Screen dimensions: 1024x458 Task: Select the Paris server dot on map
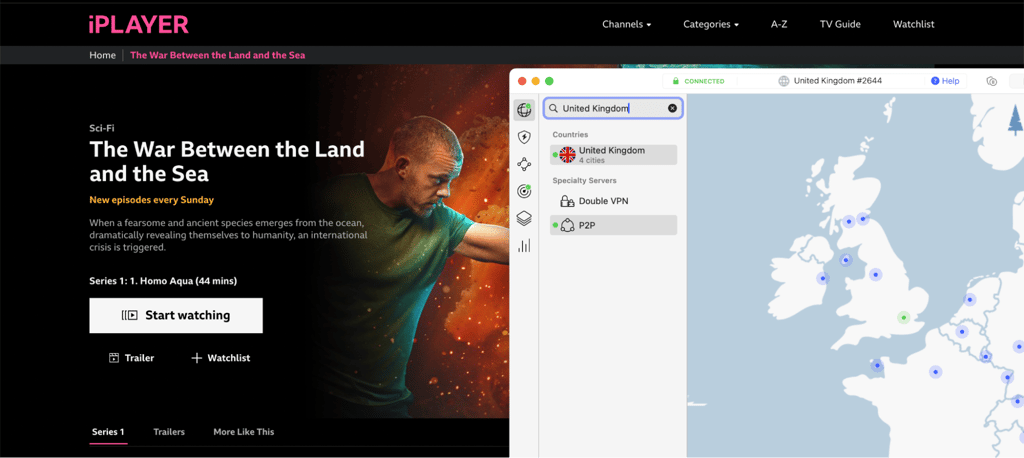(935, 372)
